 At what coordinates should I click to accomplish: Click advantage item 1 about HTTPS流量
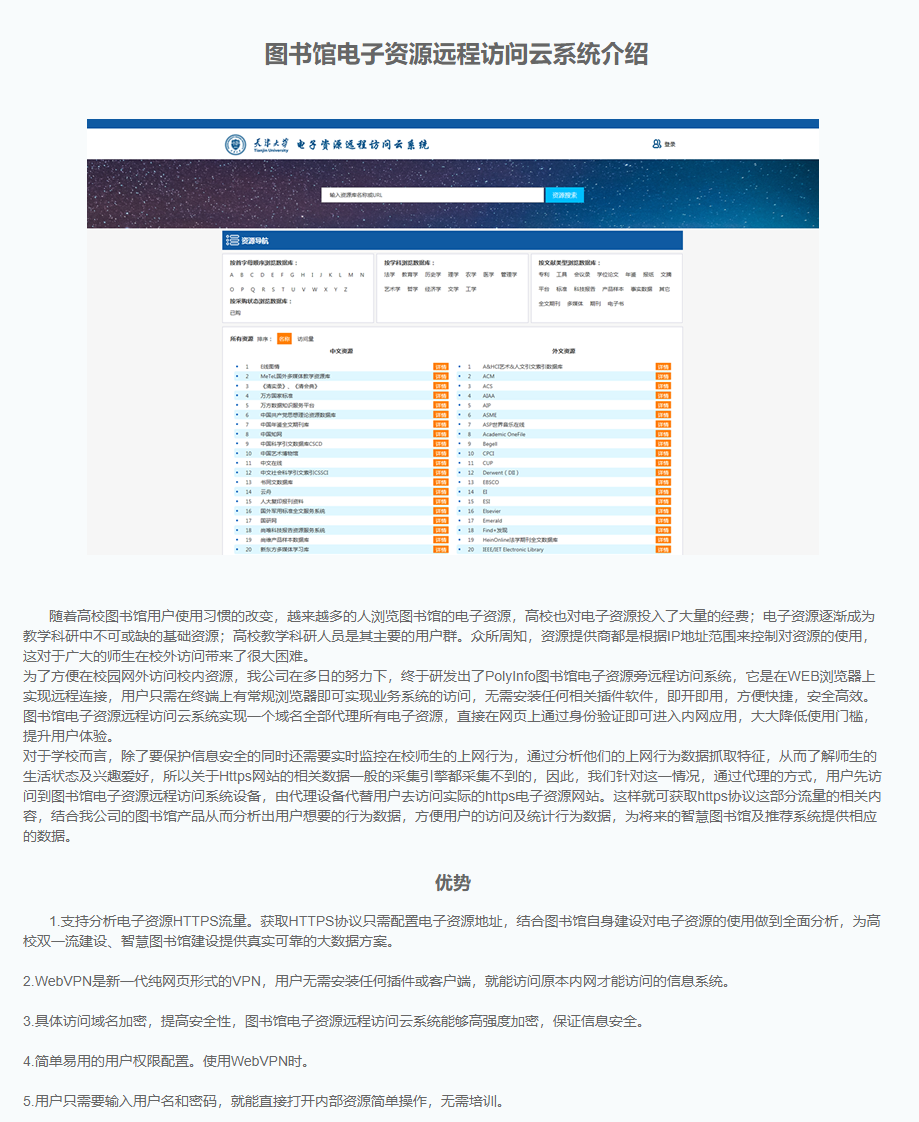(452, 931)
